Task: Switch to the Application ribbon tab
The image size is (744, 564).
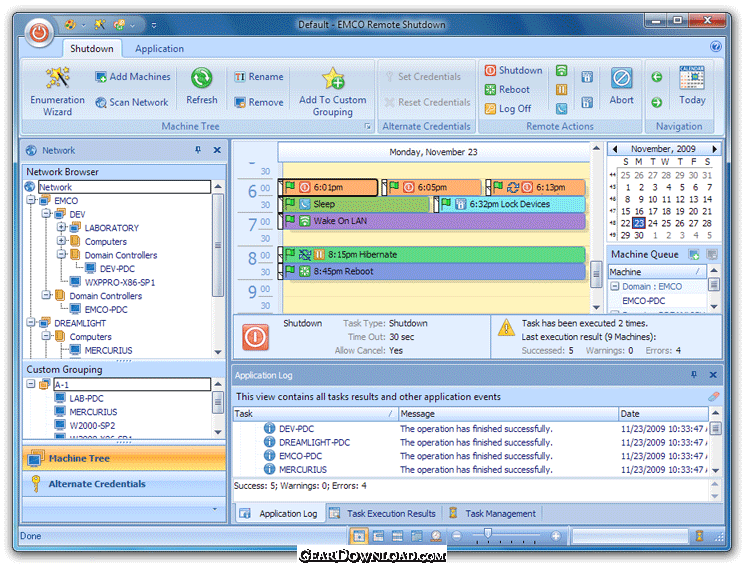Action: click(x=159, y=48)
